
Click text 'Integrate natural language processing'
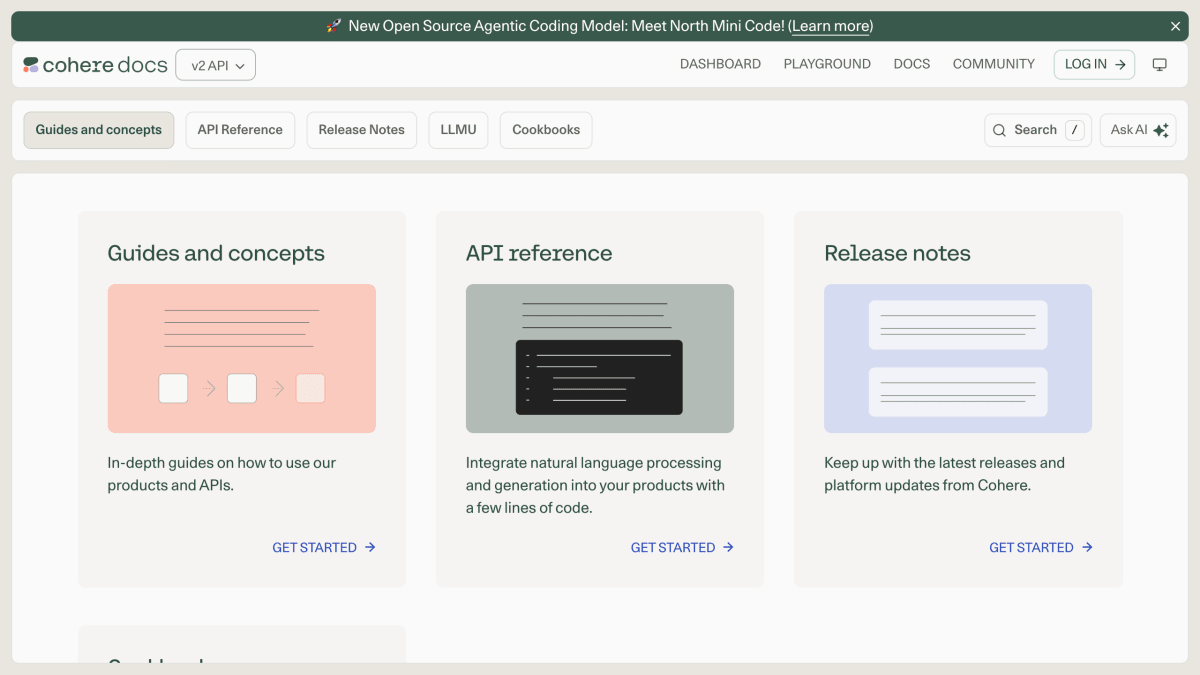tap(594, 463)
